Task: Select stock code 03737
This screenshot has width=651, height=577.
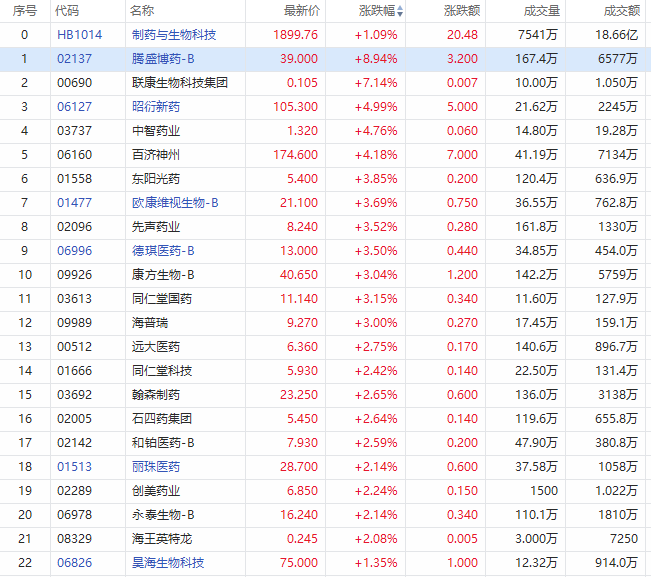Action: [74, 131]
